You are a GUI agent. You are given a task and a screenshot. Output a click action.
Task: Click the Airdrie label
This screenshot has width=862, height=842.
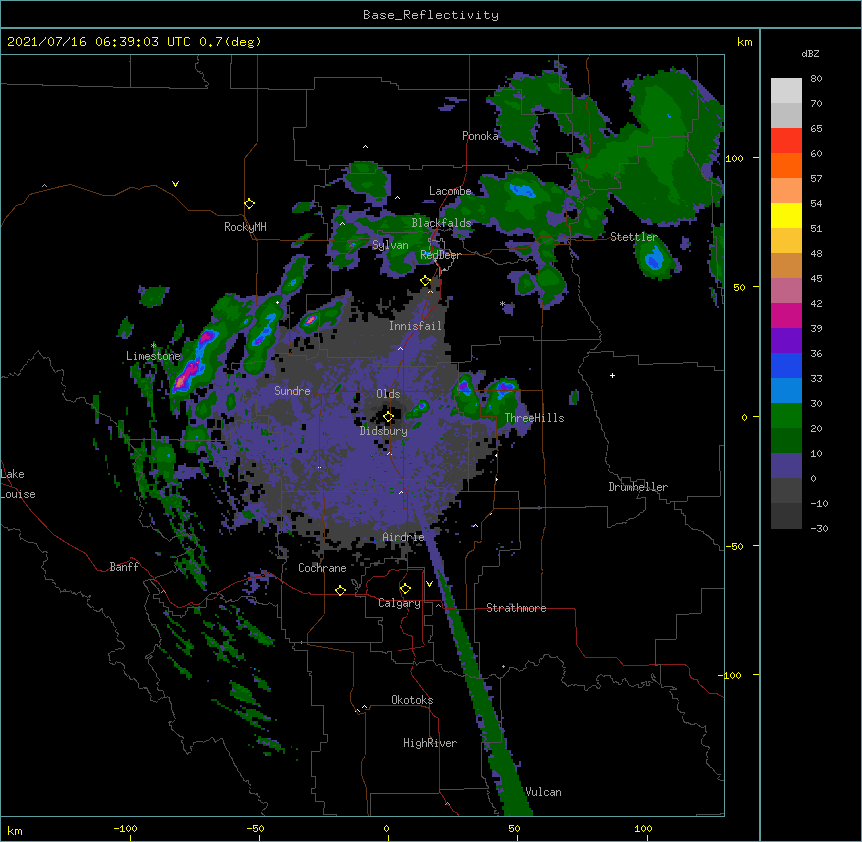[404, 537]
